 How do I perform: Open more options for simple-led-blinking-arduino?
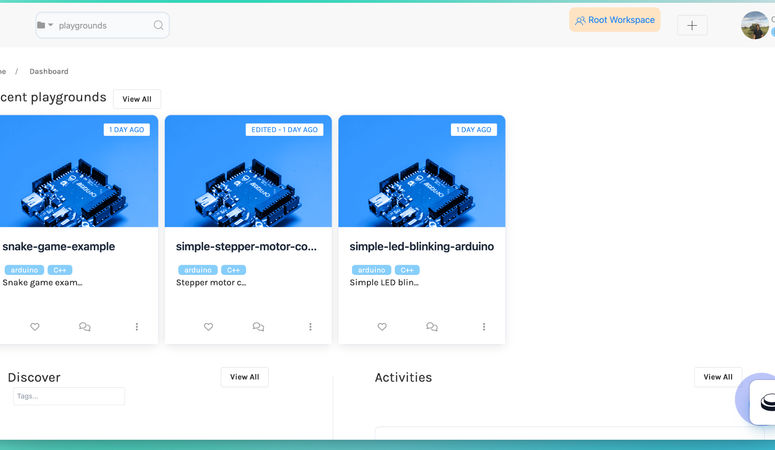[x=484, y=326]
